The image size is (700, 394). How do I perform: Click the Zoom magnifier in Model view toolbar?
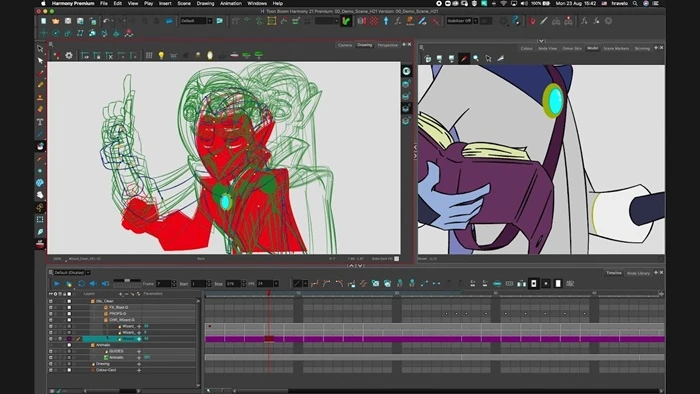point(476,58)
